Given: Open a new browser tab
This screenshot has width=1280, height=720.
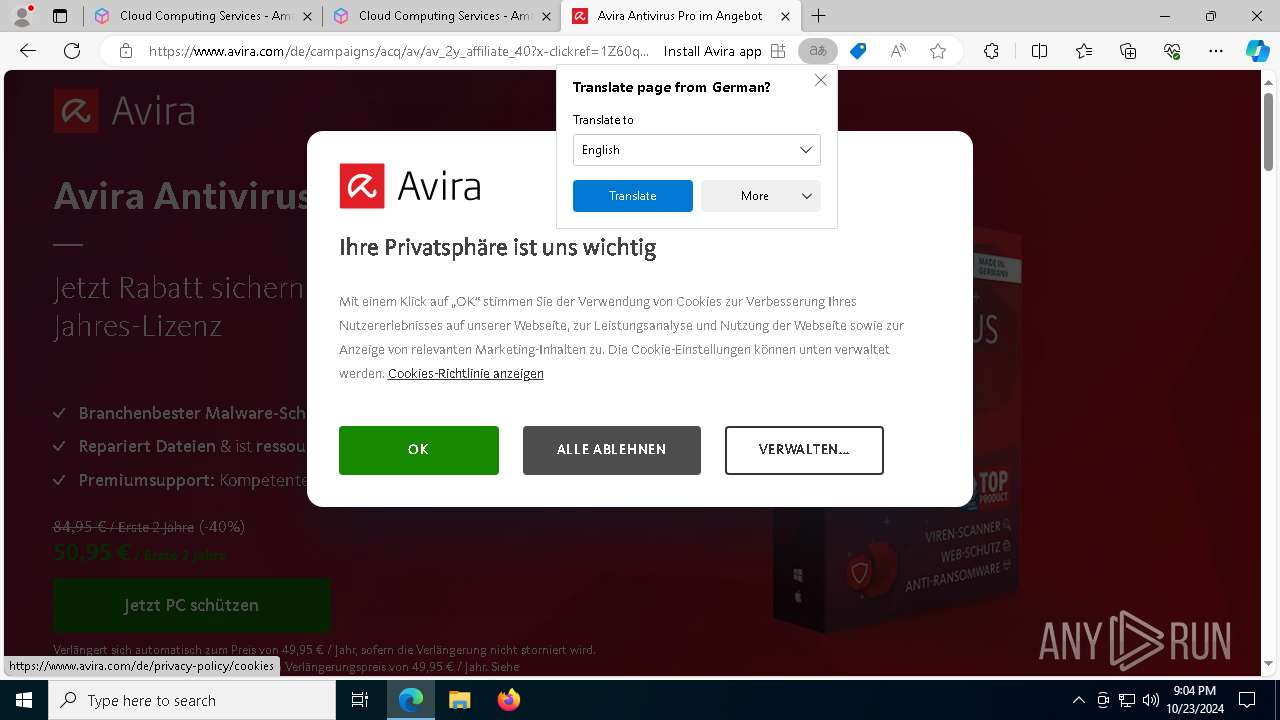Looking at the screenshot, I should [x=819, y=16].
